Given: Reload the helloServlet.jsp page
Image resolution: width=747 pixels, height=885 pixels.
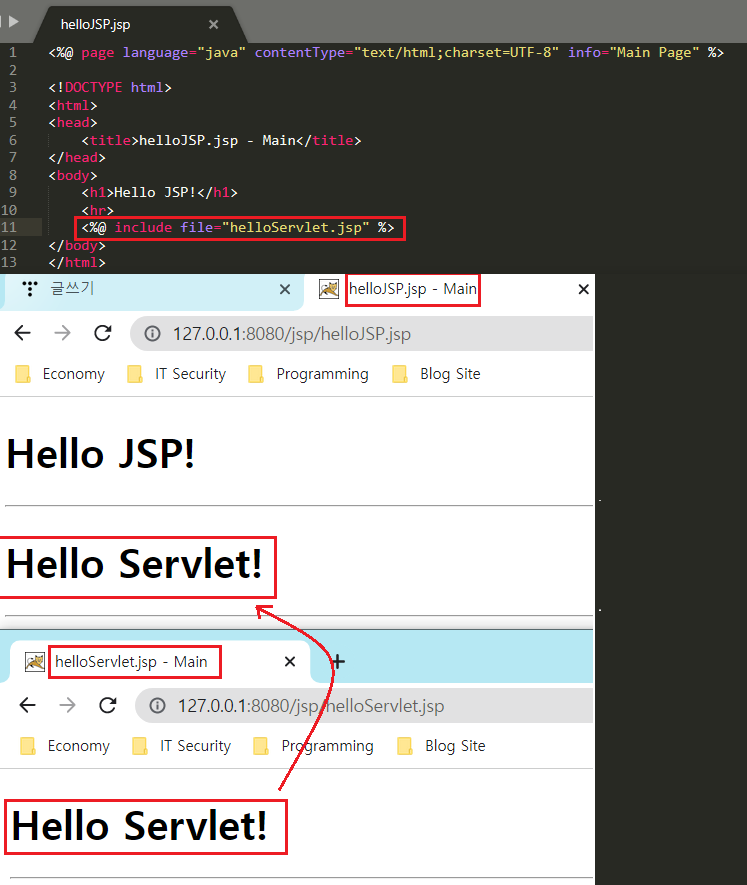Looking at the screenshot, I should click(108, 705).
